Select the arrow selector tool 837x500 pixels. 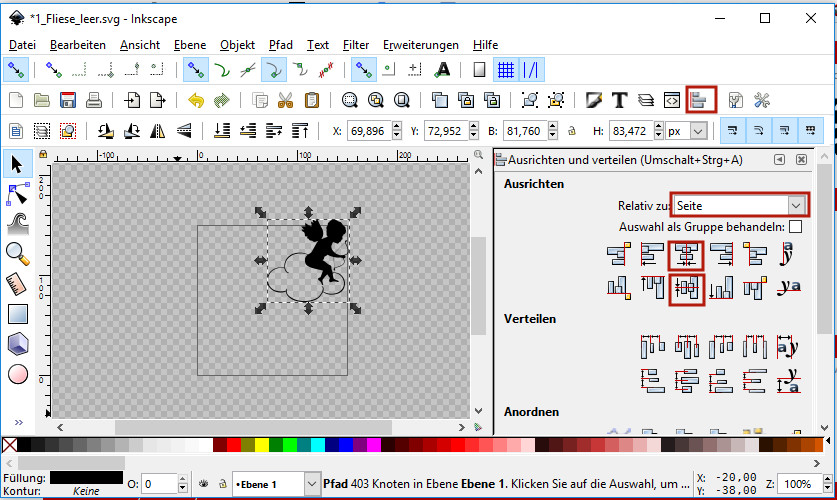[17, 163]
